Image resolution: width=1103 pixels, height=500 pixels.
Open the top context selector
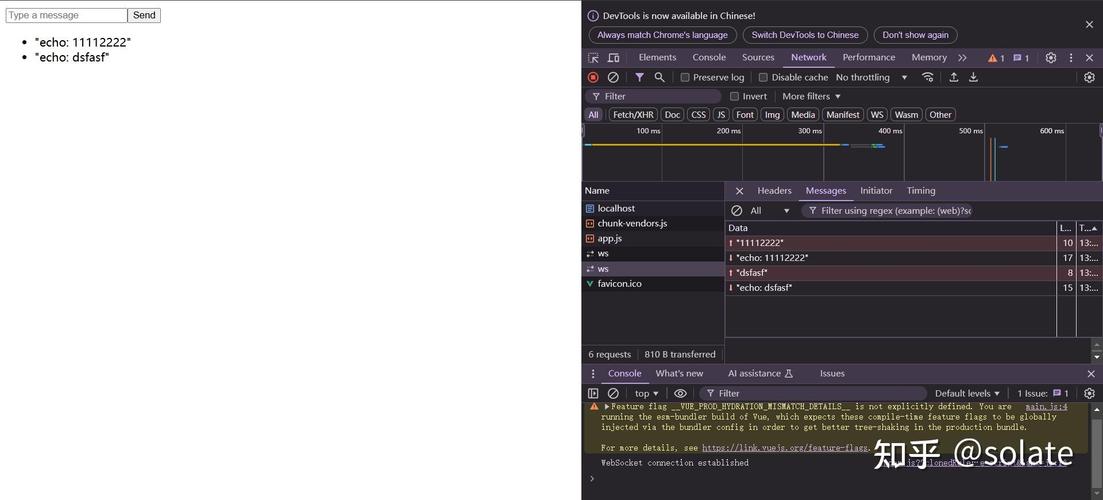(x=646, y=393)
